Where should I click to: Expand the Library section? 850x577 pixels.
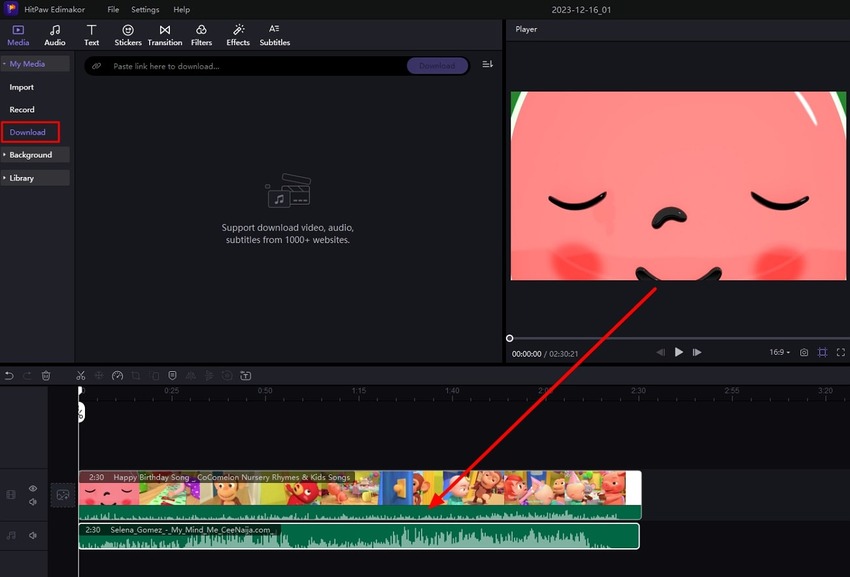(35, 178)
